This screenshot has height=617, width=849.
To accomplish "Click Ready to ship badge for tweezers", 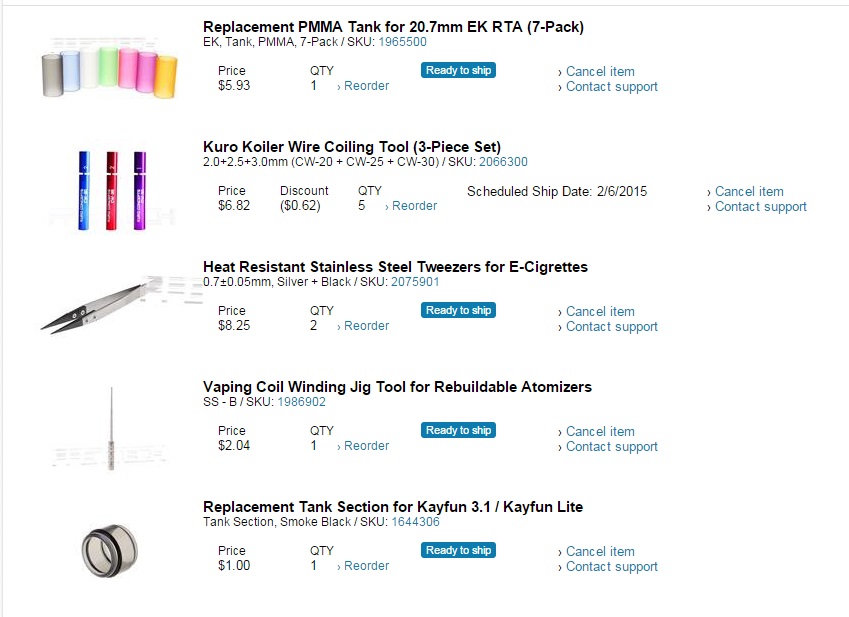I will click(x=458, y=310).
